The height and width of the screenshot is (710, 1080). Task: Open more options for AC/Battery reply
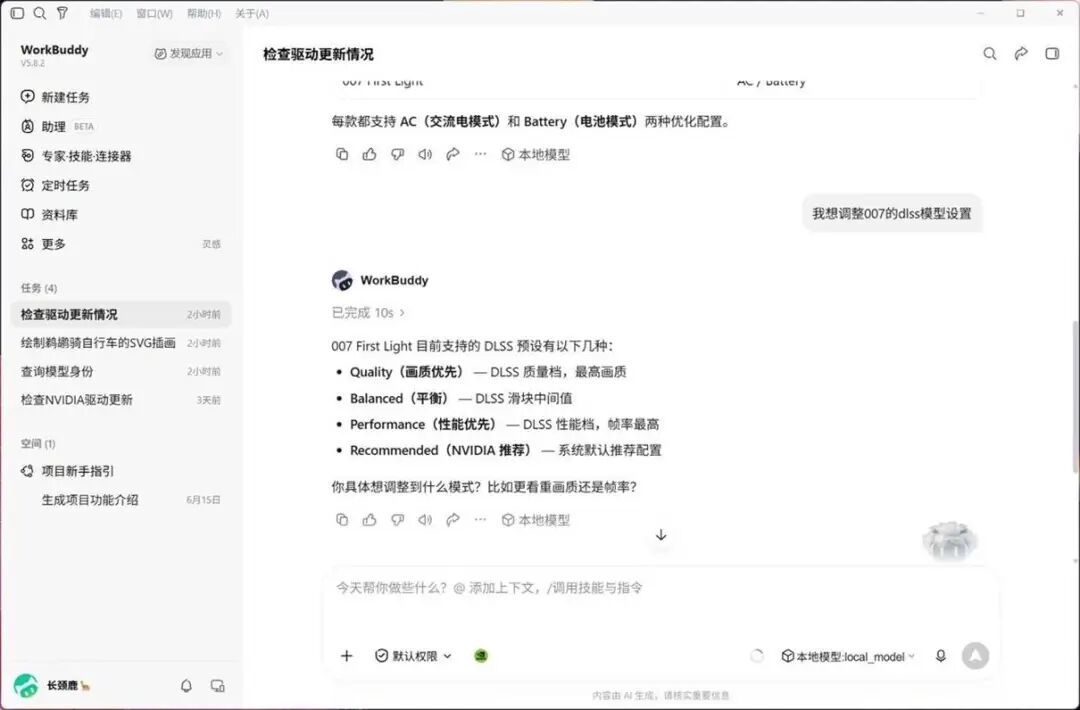[480, 154]
